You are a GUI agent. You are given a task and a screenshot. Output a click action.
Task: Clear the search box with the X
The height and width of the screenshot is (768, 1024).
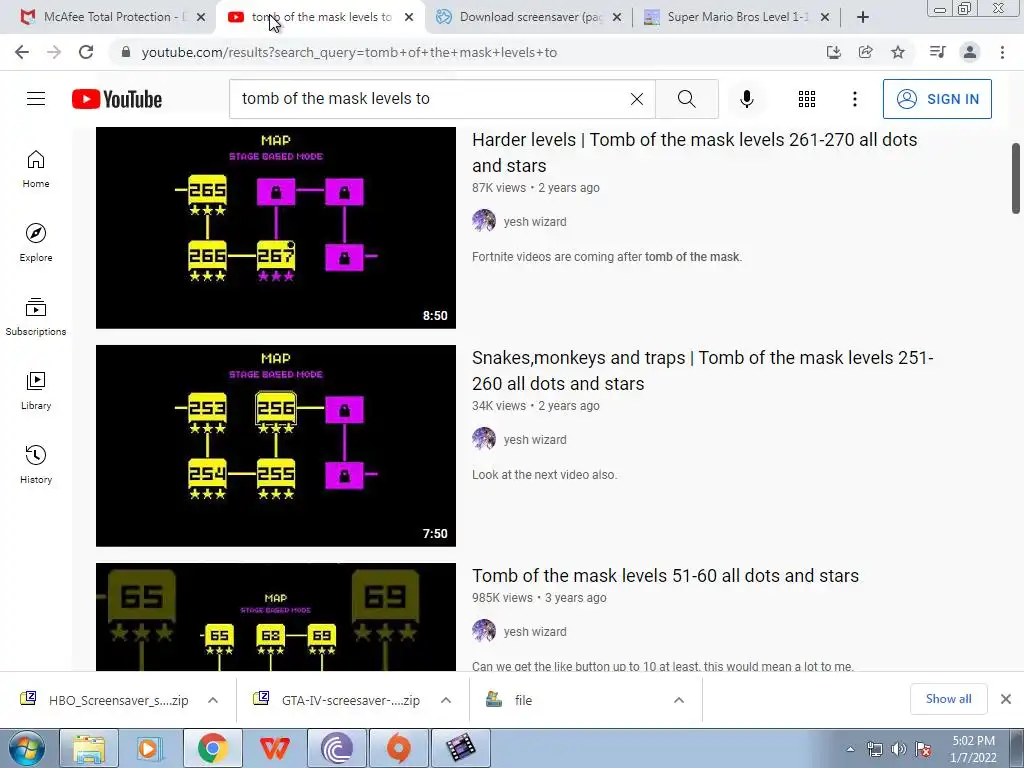click(637, 99)
